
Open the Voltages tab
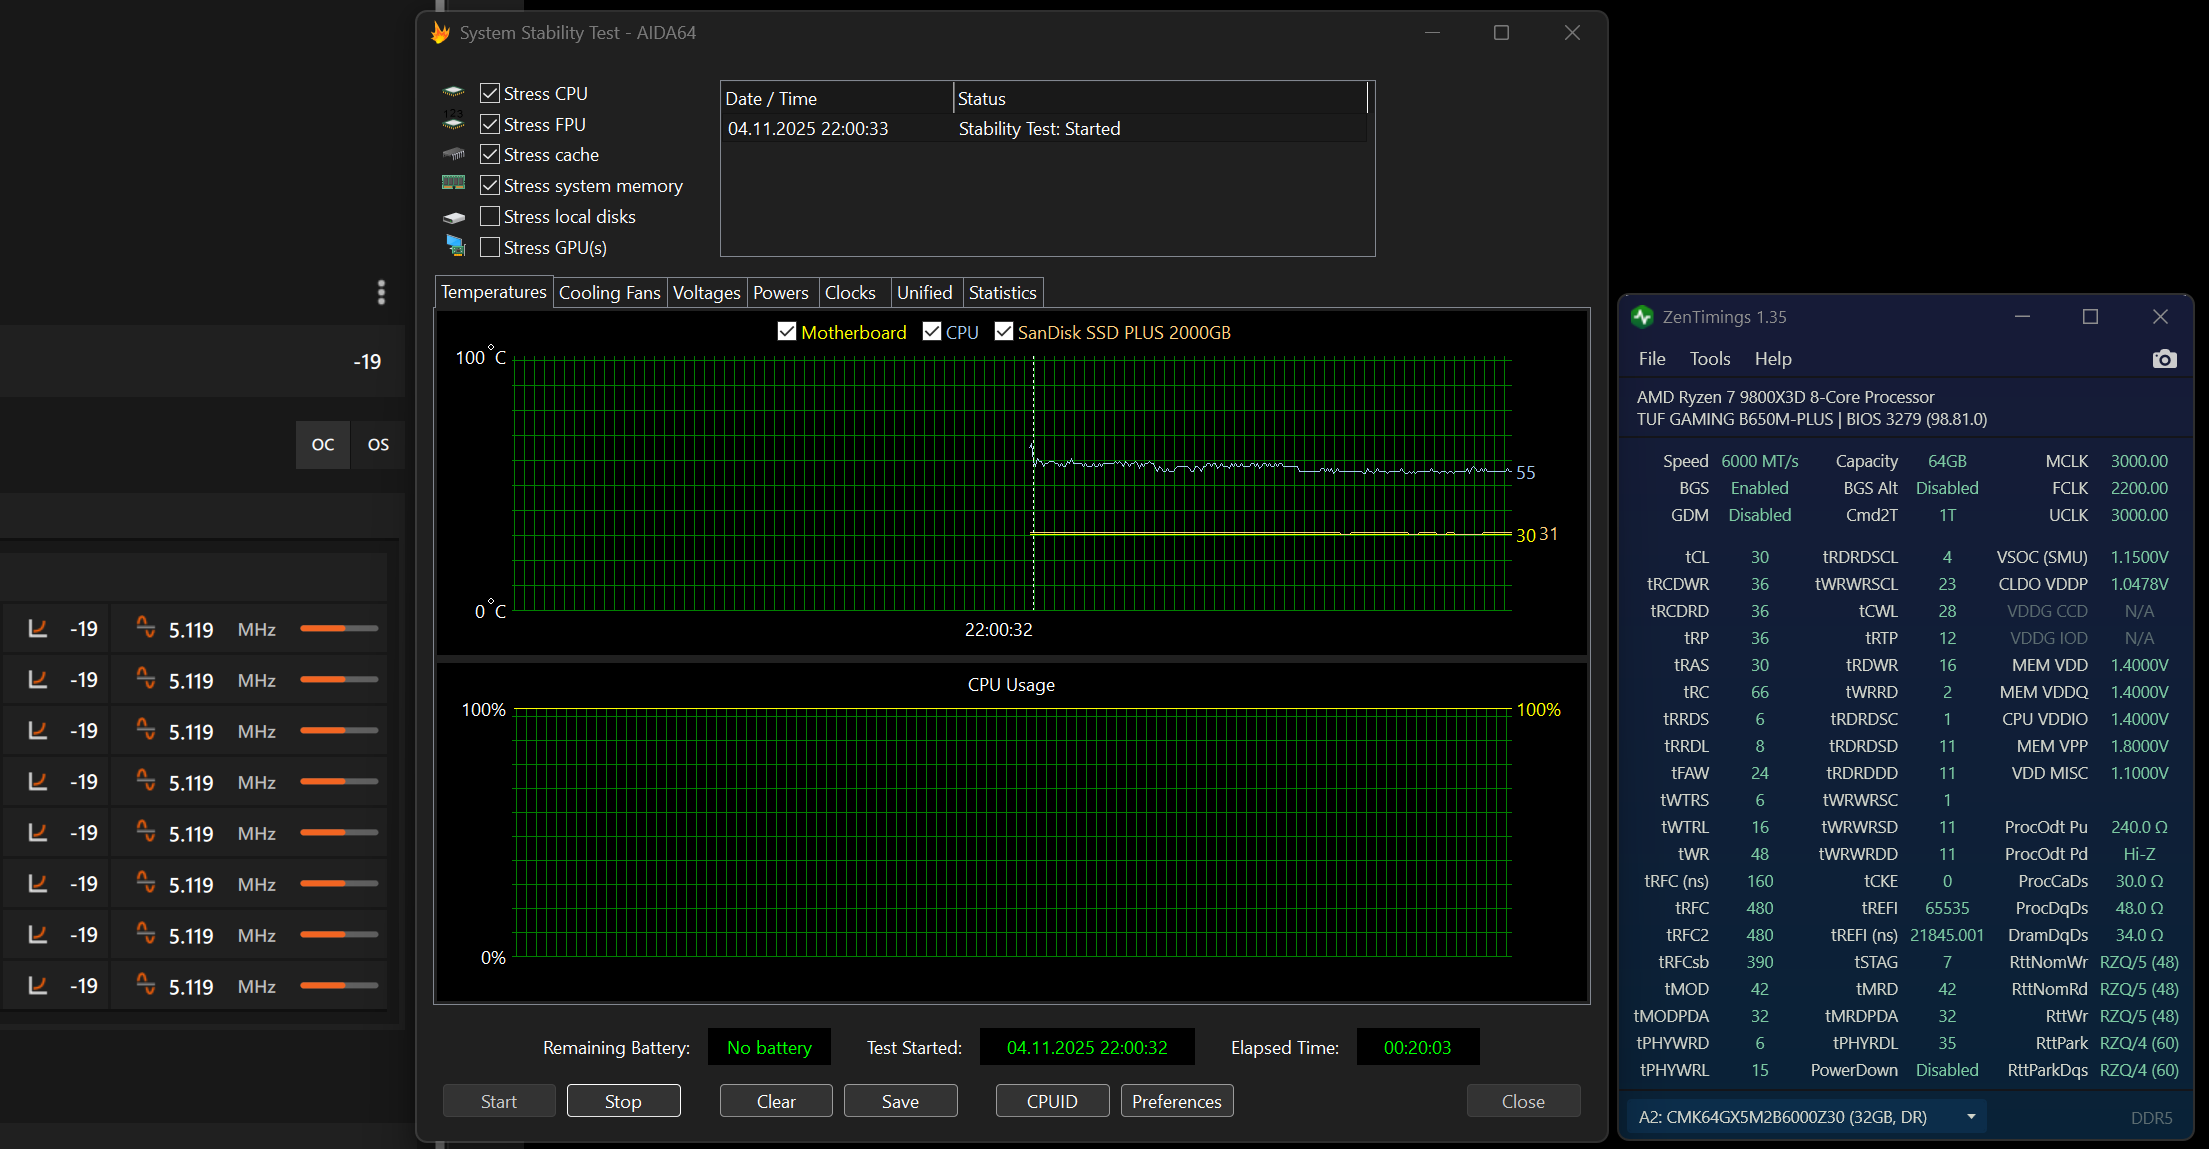[x=707, y=293]
